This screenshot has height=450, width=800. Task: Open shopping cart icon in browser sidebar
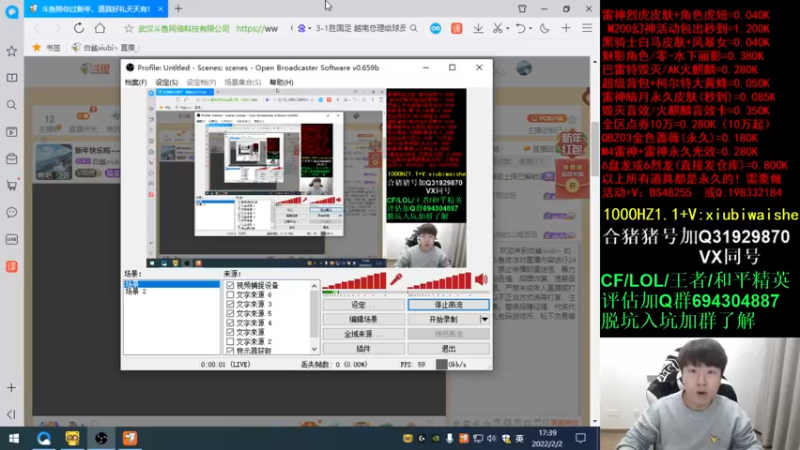[x=12, y=185]
